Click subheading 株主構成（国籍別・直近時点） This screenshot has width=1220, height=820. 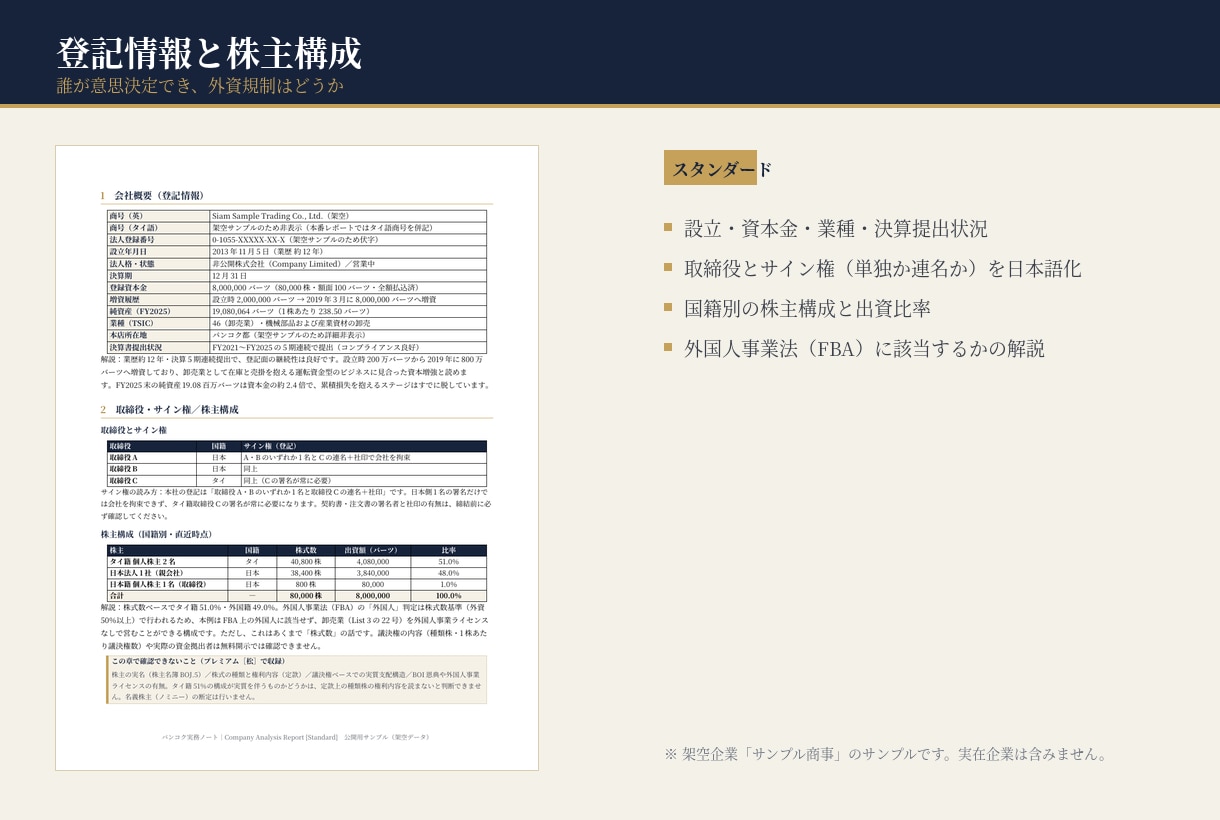click(156, 534)
